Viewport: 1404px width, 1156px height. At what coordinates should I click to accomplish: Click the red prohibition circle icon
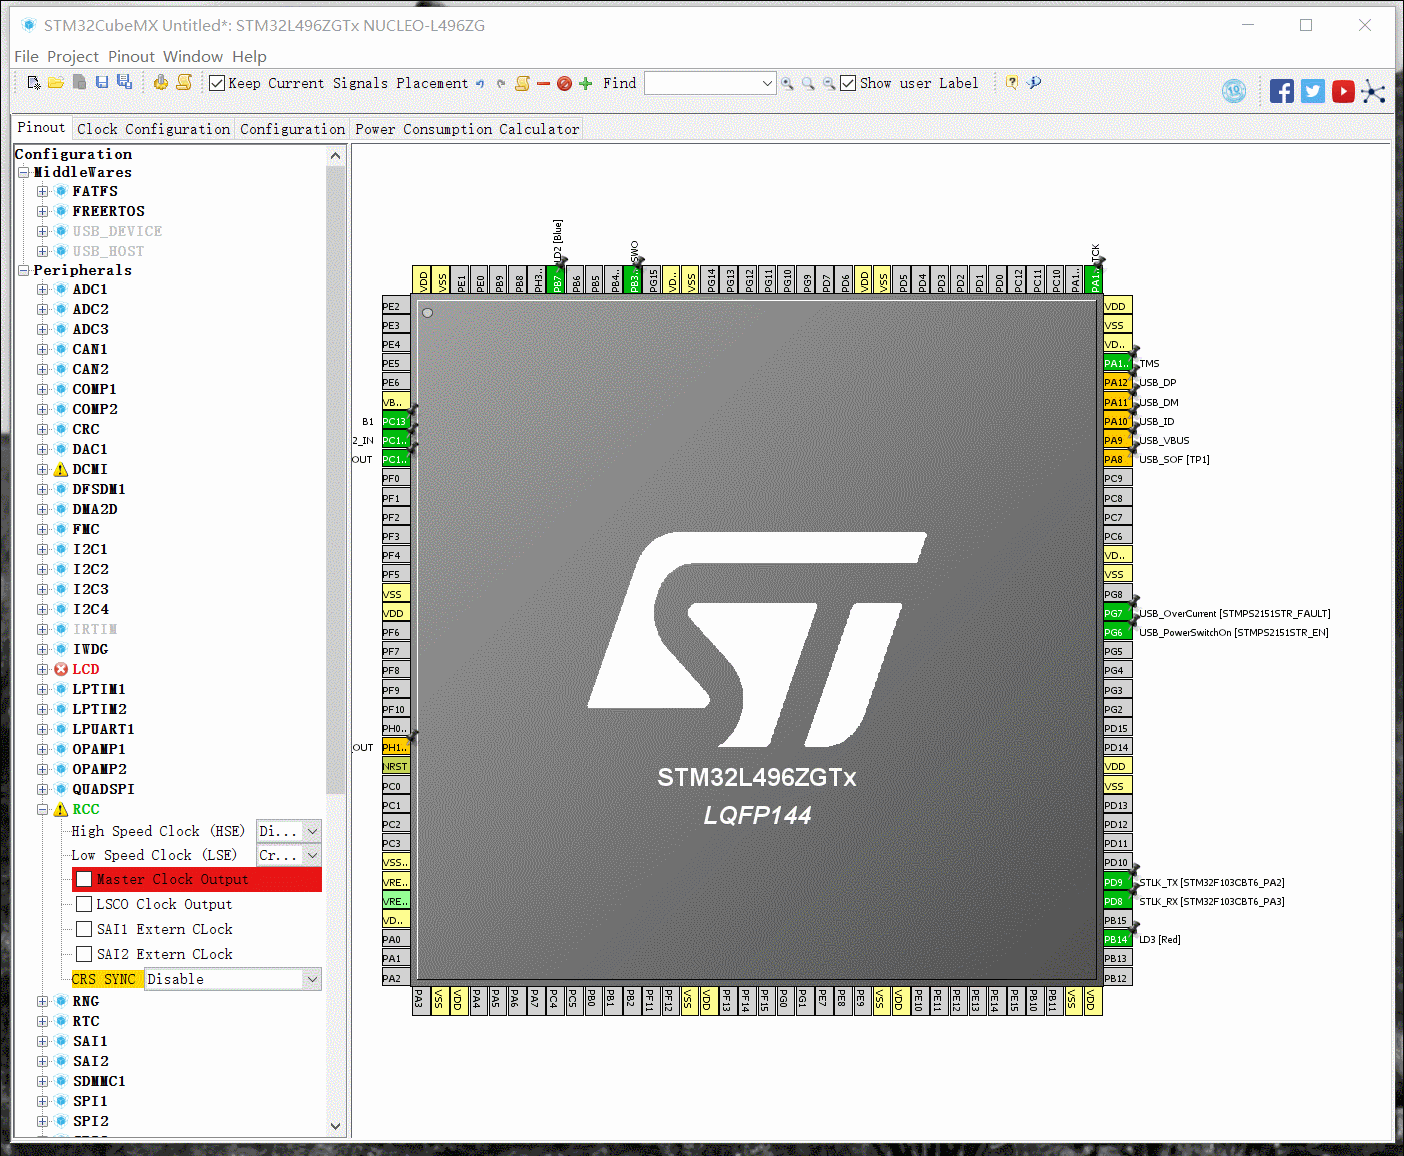click(x=564, y=84)
